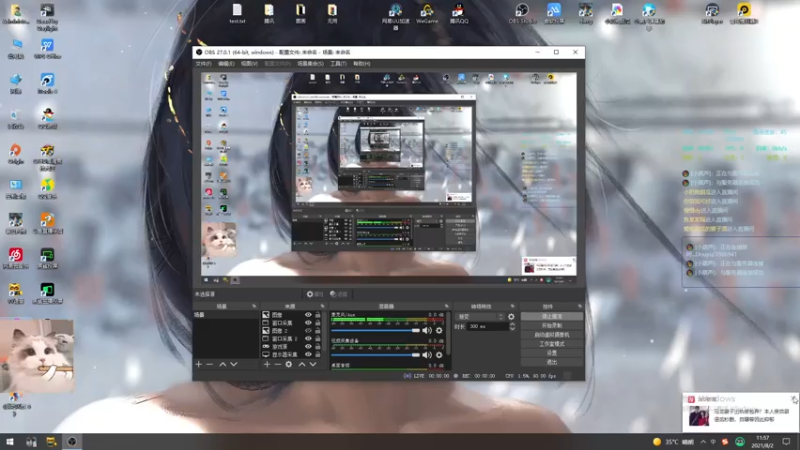Move source up in sources list

pos(302,364)
